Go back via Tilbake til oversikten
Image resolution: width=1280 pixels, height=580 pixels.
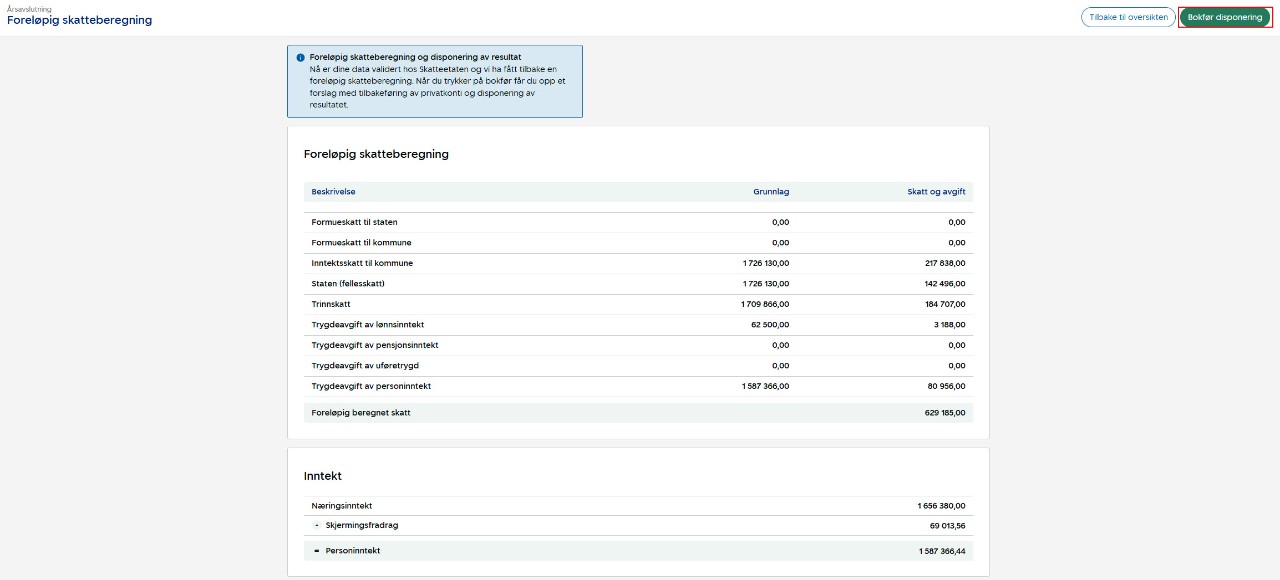pyautogui.click(x=1128, y=17)
